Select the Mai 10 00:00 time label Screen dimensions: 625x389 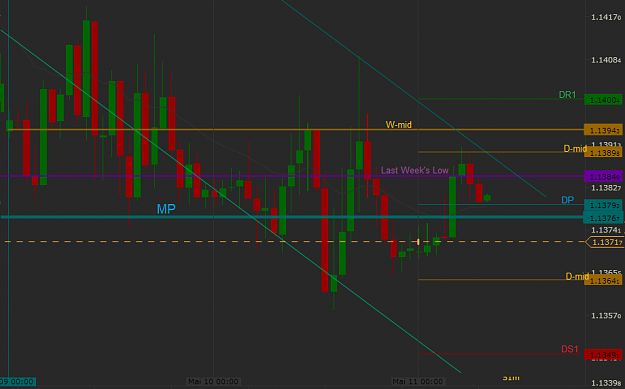213,382
